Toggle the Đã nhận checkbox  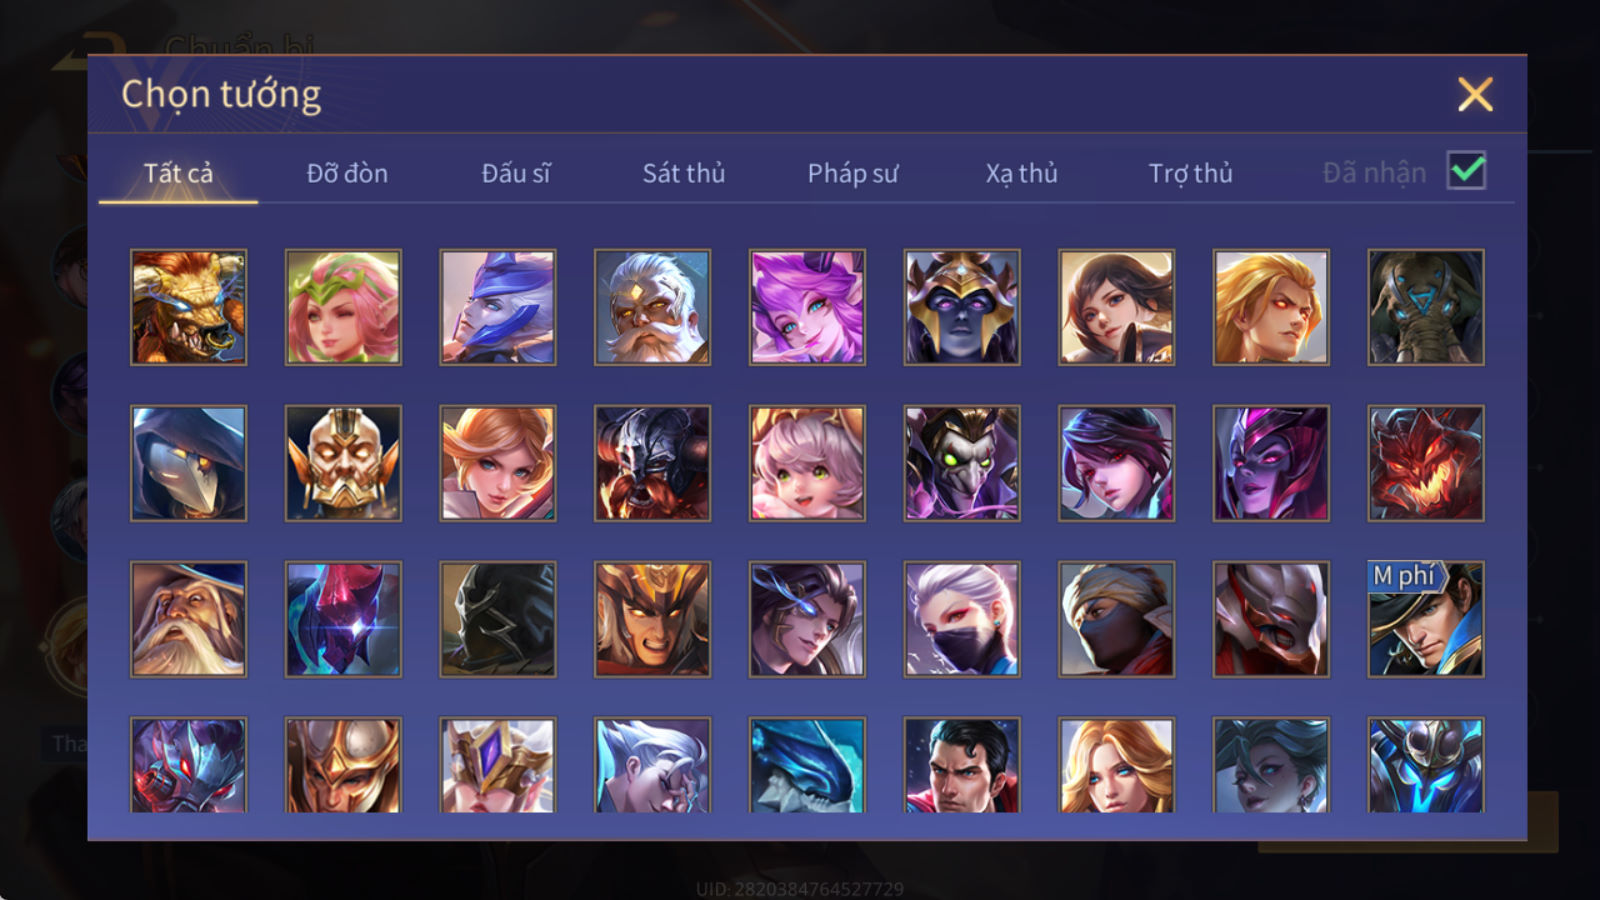1467,171
